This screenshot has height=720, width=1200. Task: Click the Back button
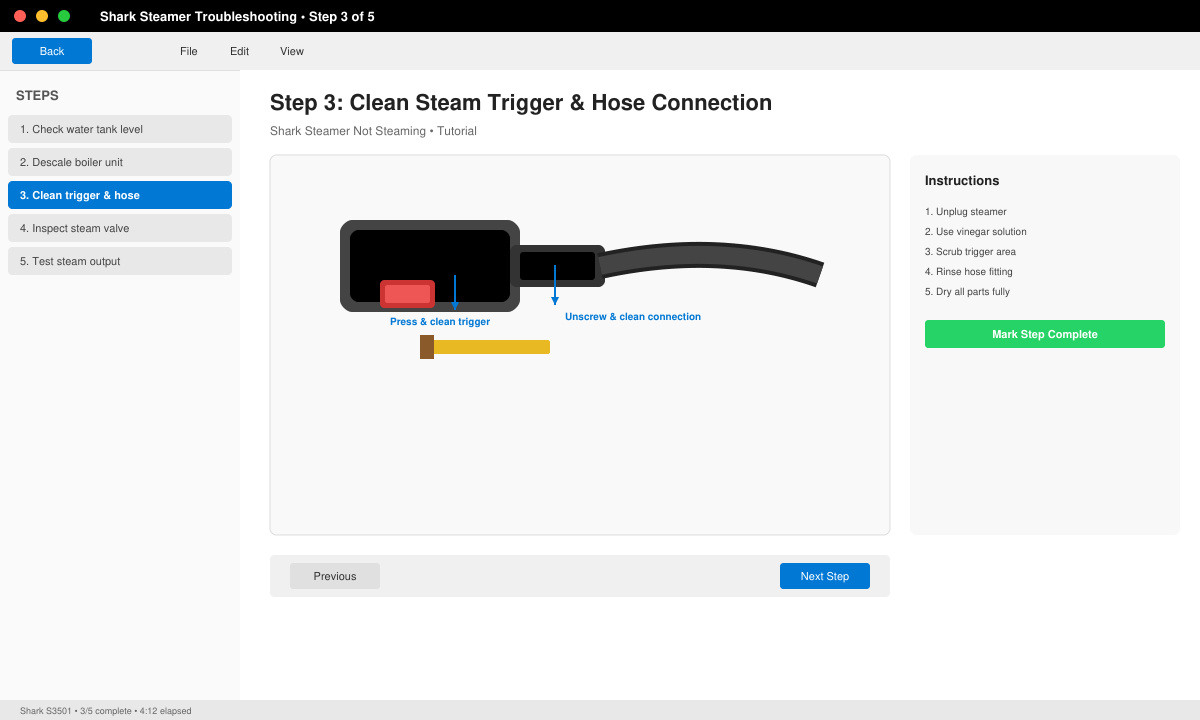(52, 51)
